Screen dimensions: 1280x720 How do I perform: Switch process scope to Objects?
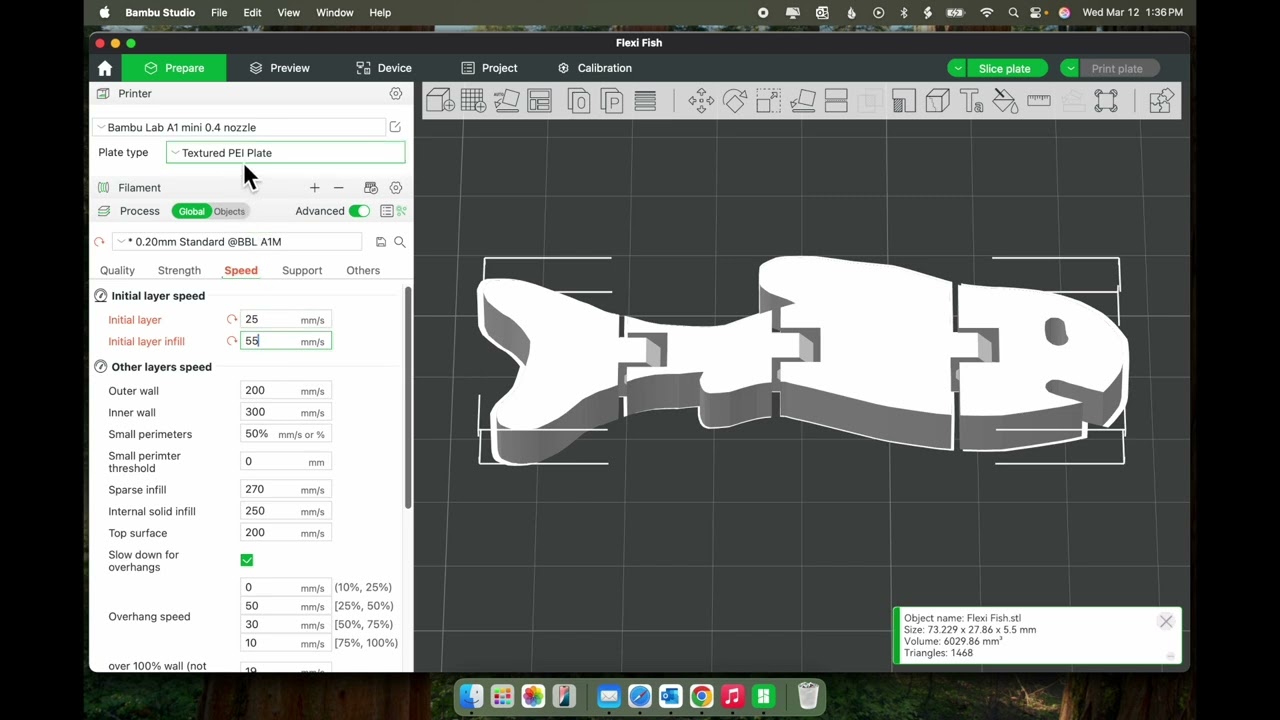[229, 211]
